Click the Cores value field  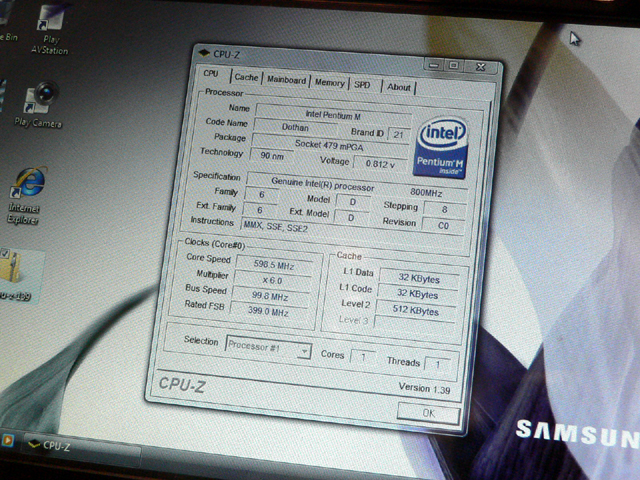[363, 357]
